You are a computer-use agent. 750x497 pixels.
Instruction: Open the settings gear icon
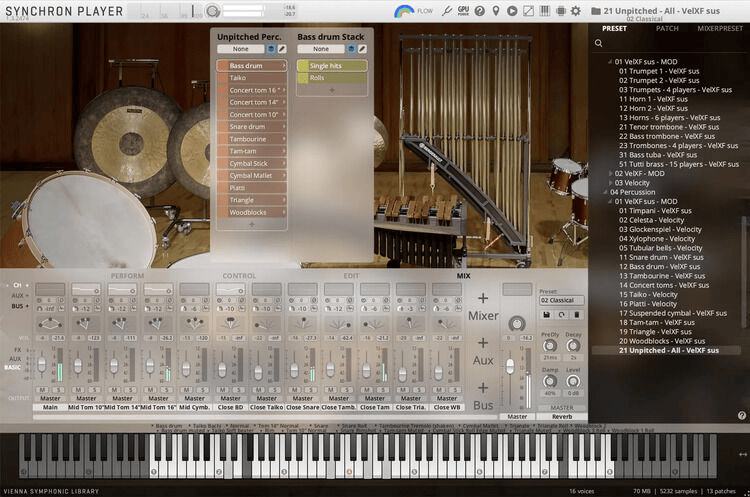575,11
